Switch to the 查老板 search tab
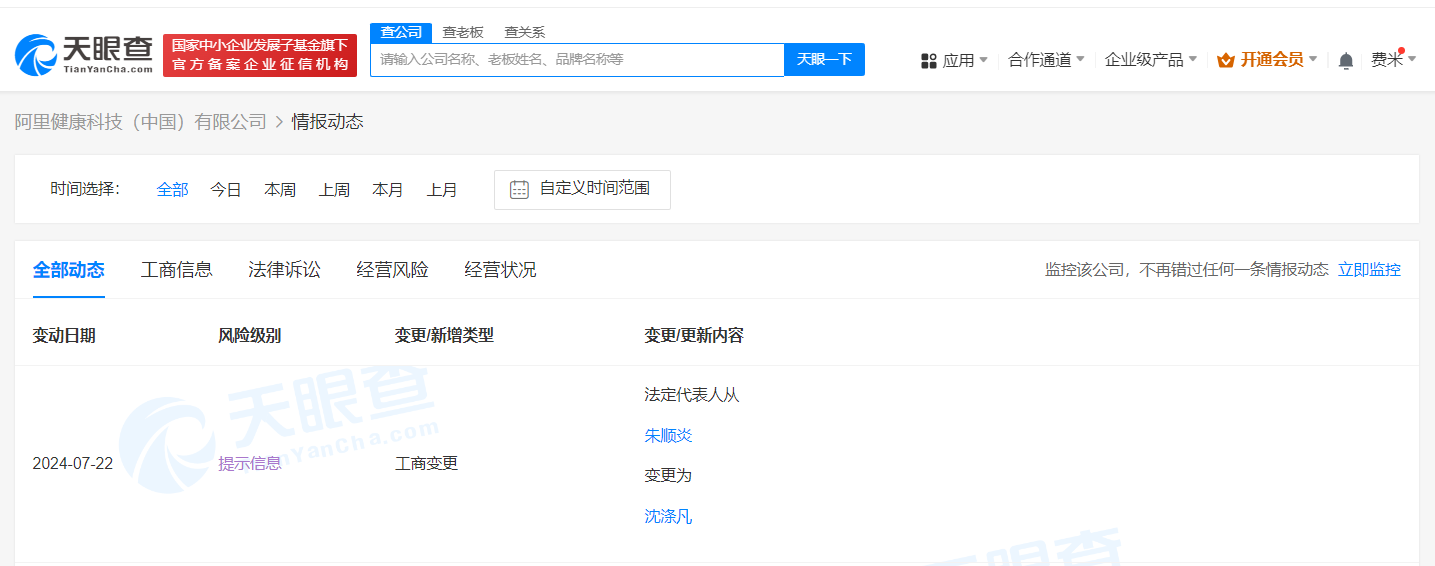 tap(463, 32)
